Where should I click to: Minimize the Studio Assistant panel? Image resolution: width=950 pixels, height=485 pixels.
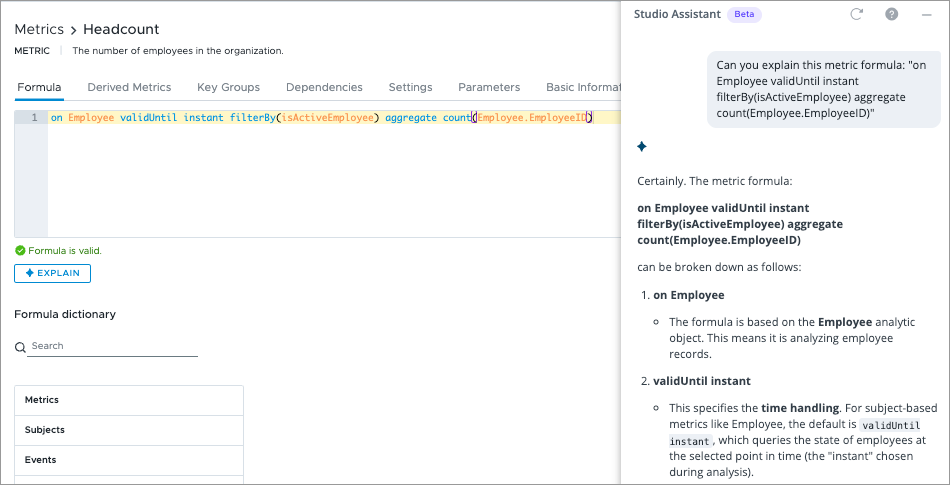tap(926, 14)
